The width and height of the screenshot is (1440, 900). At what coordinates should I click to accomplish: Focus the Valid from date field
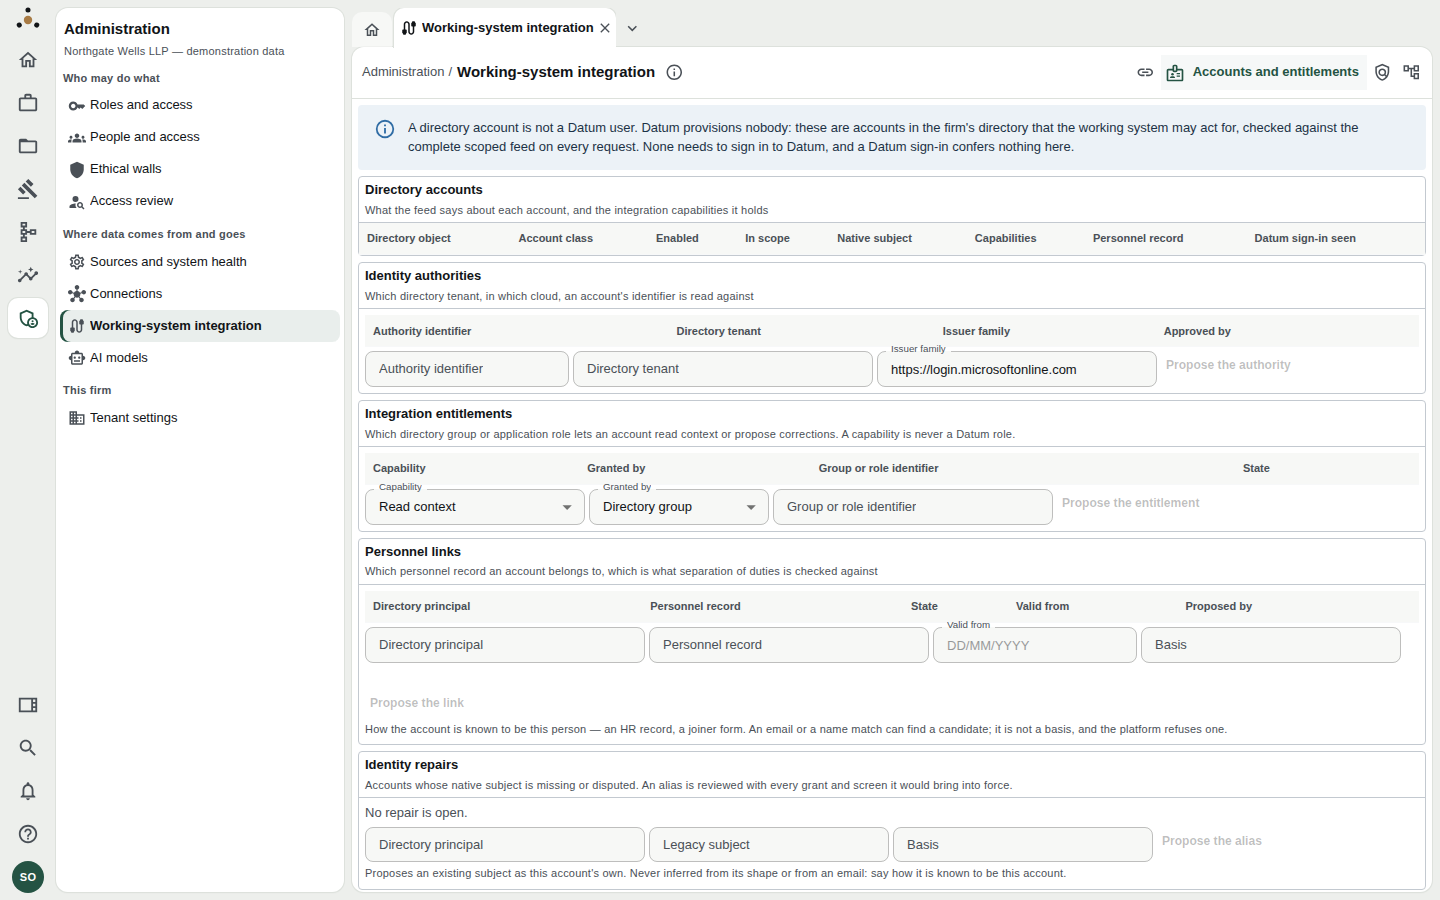[1035, 645]
